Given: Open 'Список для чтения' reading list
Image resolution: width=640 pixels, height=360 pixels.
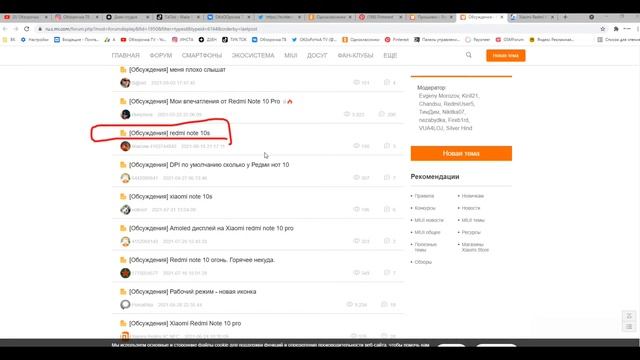Looking at the screenshot, I should coord(618,40).
